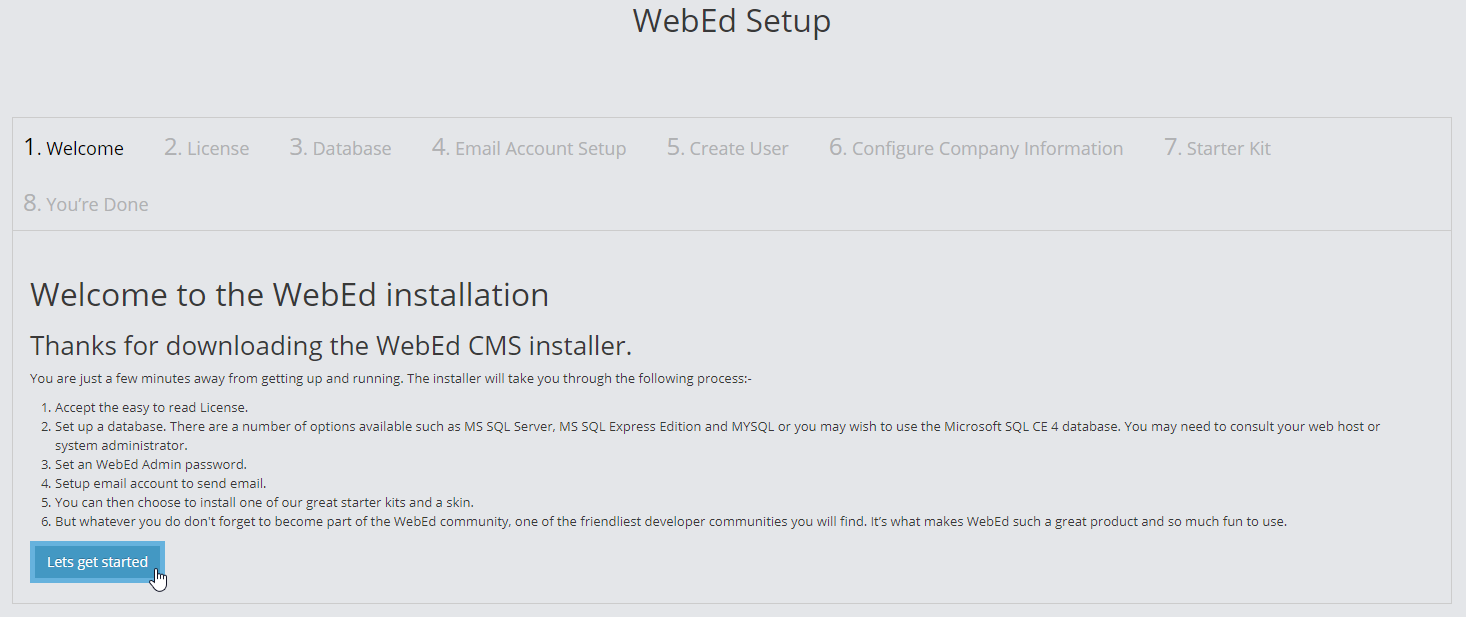Click the step number 1 before Welcome

pyautogui.click(x=29, y=147)
